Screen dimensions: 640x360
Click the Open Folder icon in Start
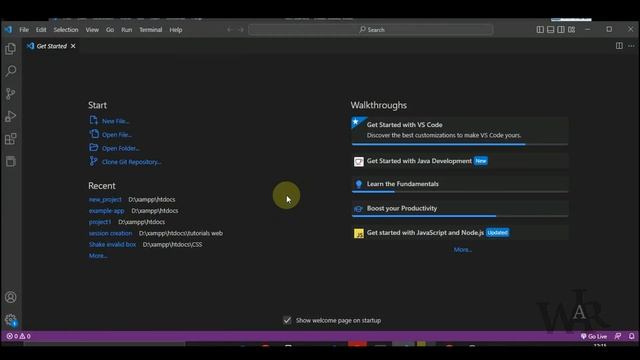(93, 147)
